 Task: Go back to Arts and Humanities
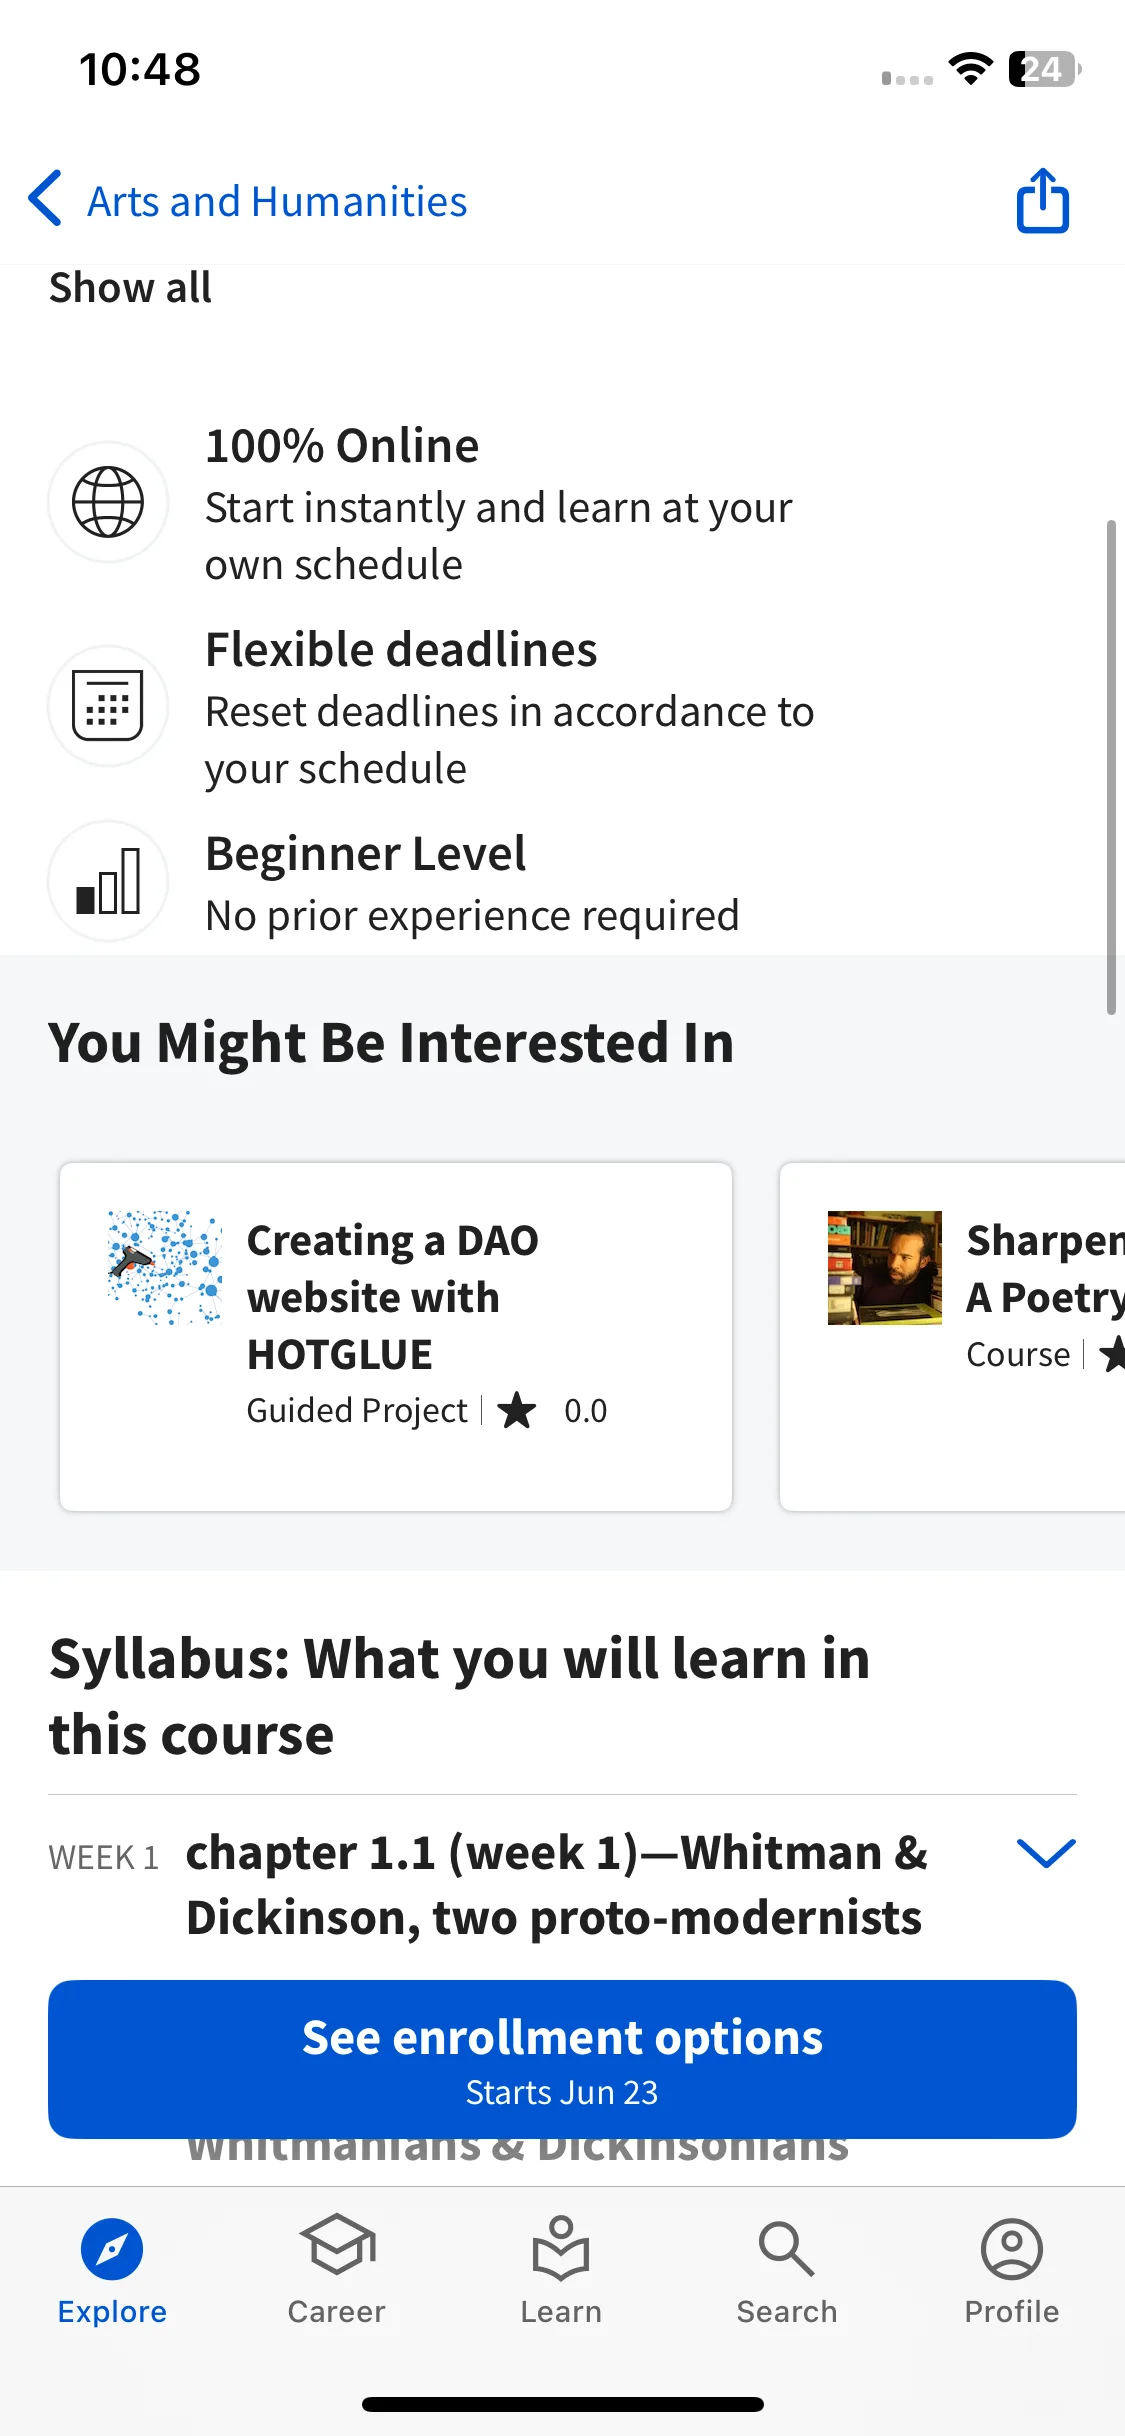(277, 201)
